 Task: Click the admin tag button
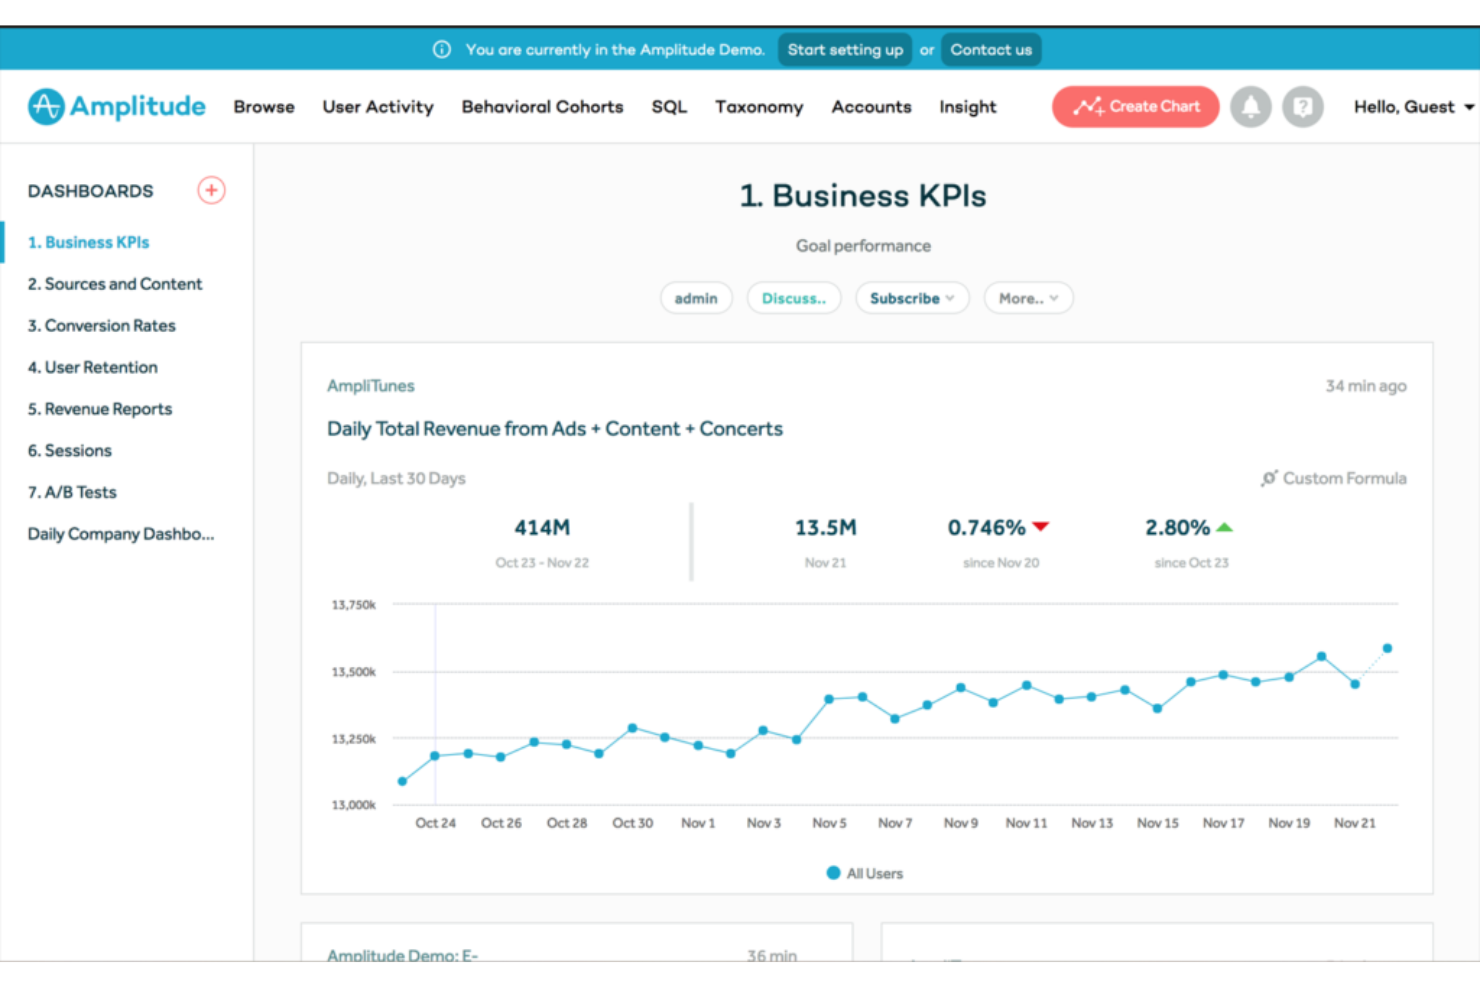coord(696,298)
